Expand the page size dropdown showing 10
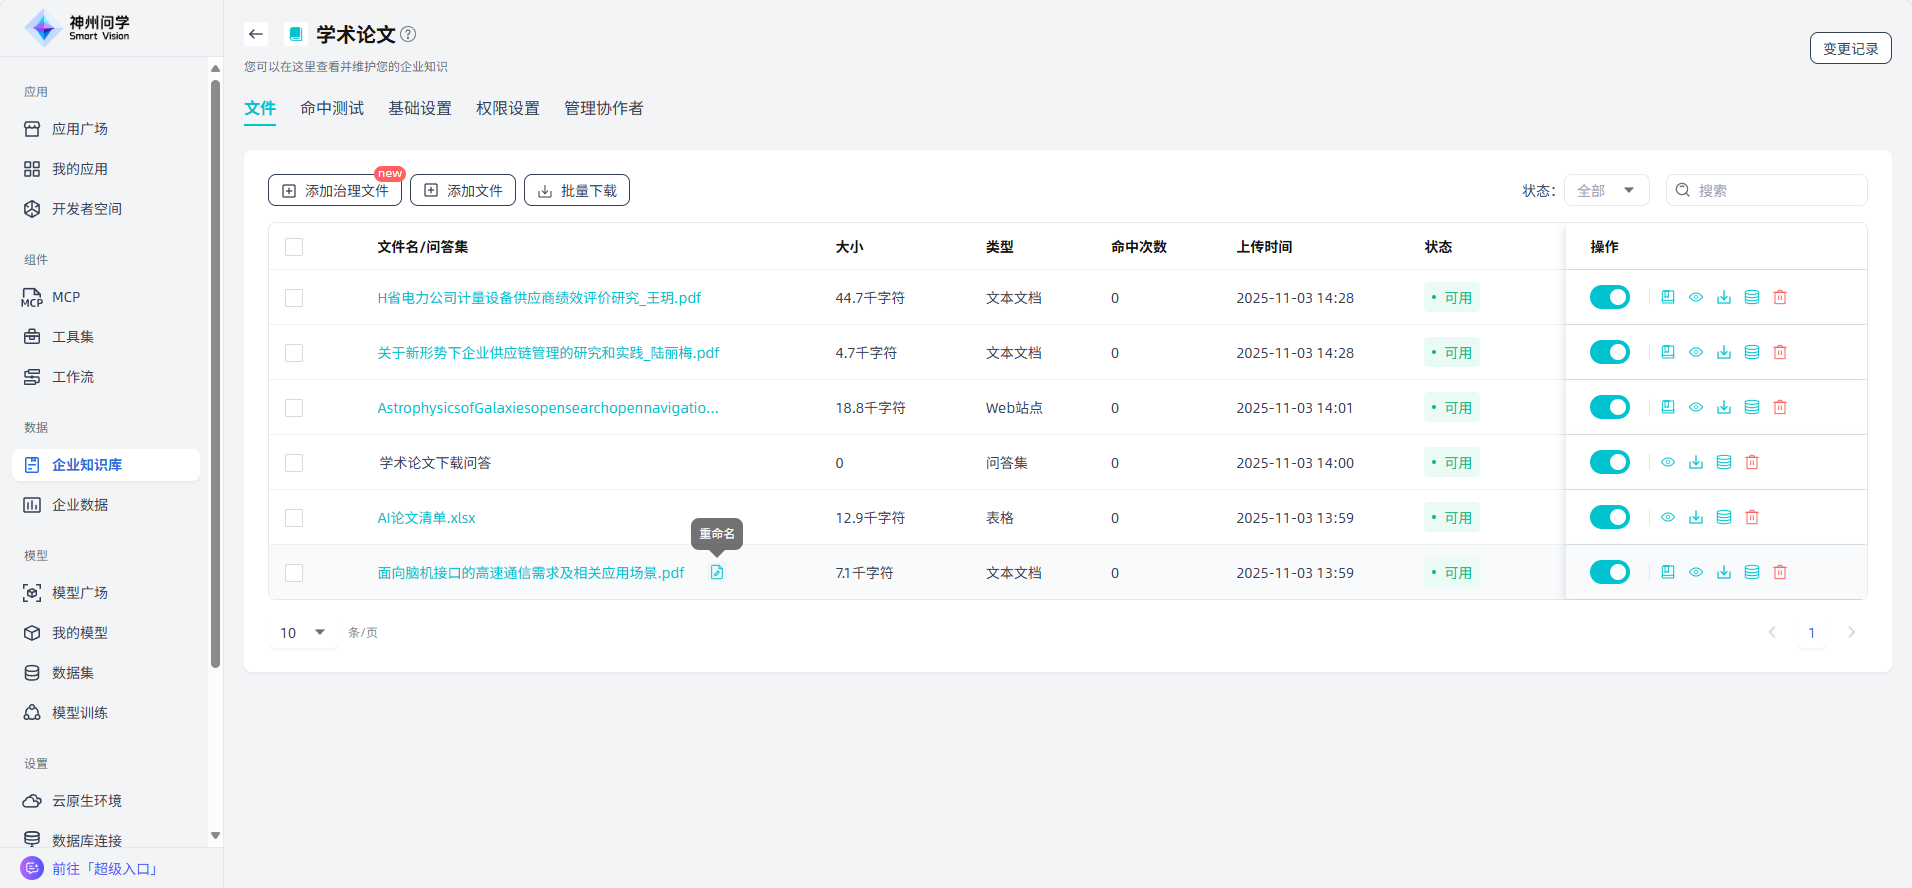Viewport: 1912px width, 888px height. (x=302, y=632)
